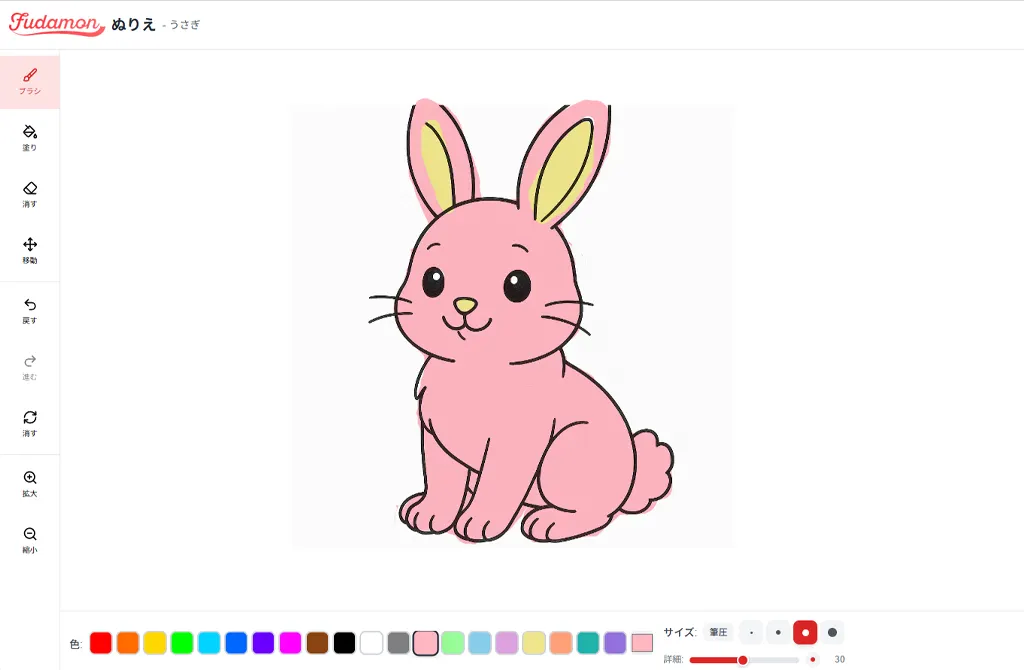Clear the canvas with the 消す reset icon
The image size is (1024, 670).
coord(30,421)
